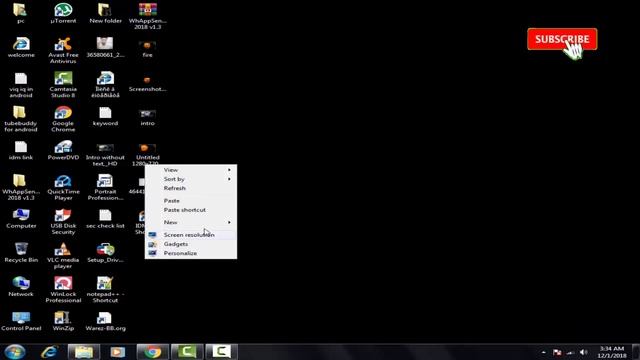Select the Warez-BB.org shortcut icon
Image resolution: width=640 pixels, height=360 pixels.
(105, 321)
